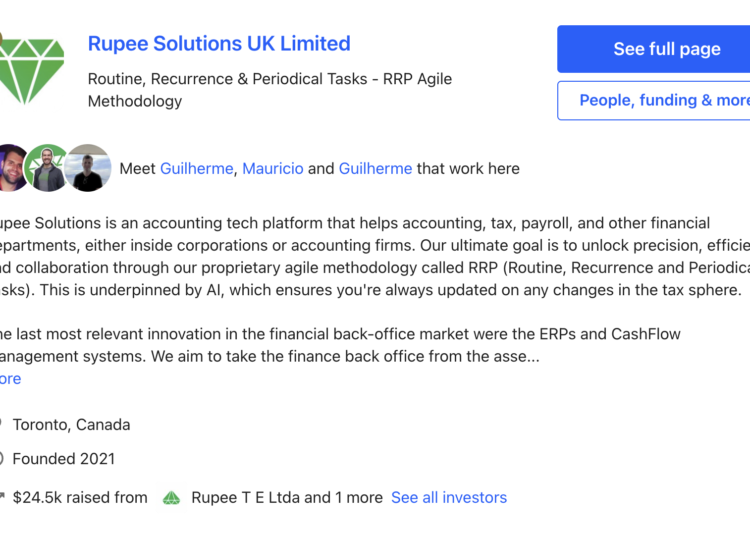Click the green diamond company logo
750x536 pixels.
click(32, 71)
